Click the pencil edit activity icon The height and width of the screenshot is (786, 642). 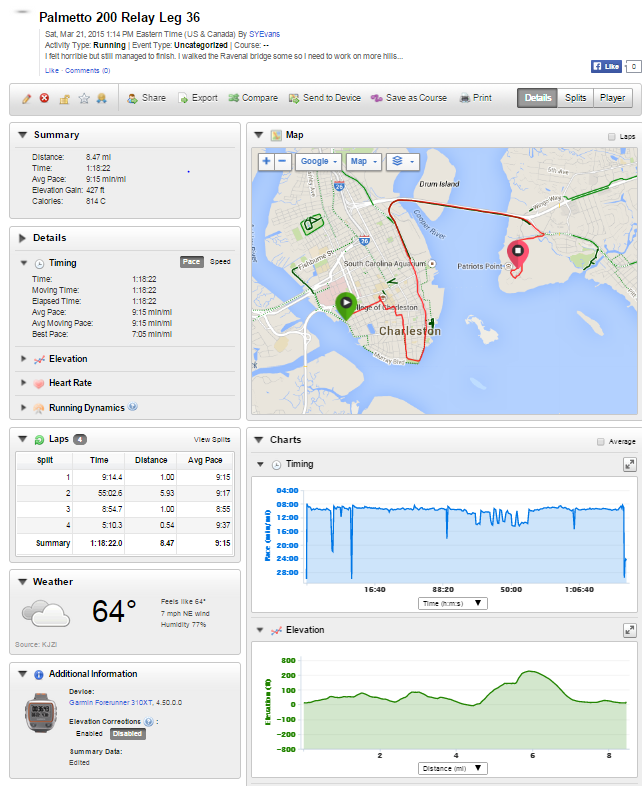[x=25, y=98]
